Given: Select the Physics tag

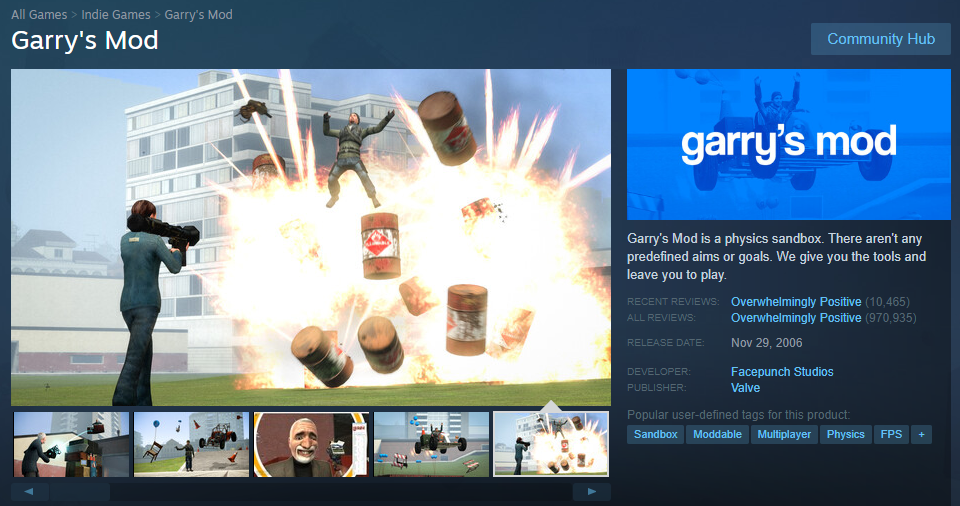Looking at the screenshot, I should (x=846, y=434).
